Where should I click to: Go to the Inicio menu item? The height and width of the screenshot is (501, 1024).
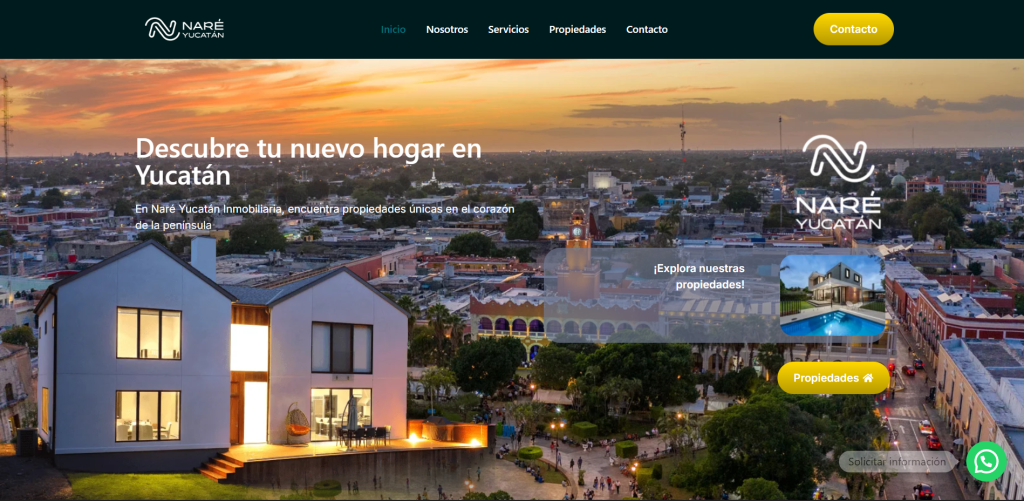pyautogui.click(x=393, y=29)
